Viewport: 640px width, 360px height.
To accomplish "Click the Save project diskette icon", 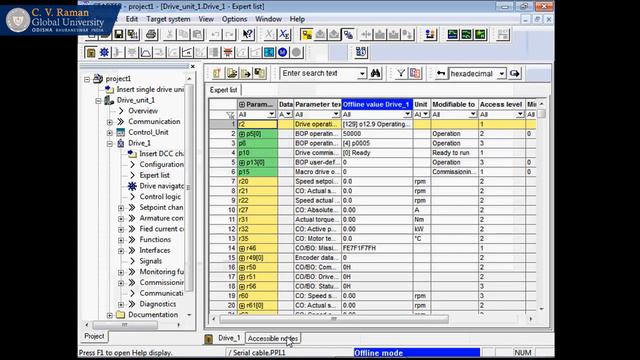I will (x=118, y=34).
